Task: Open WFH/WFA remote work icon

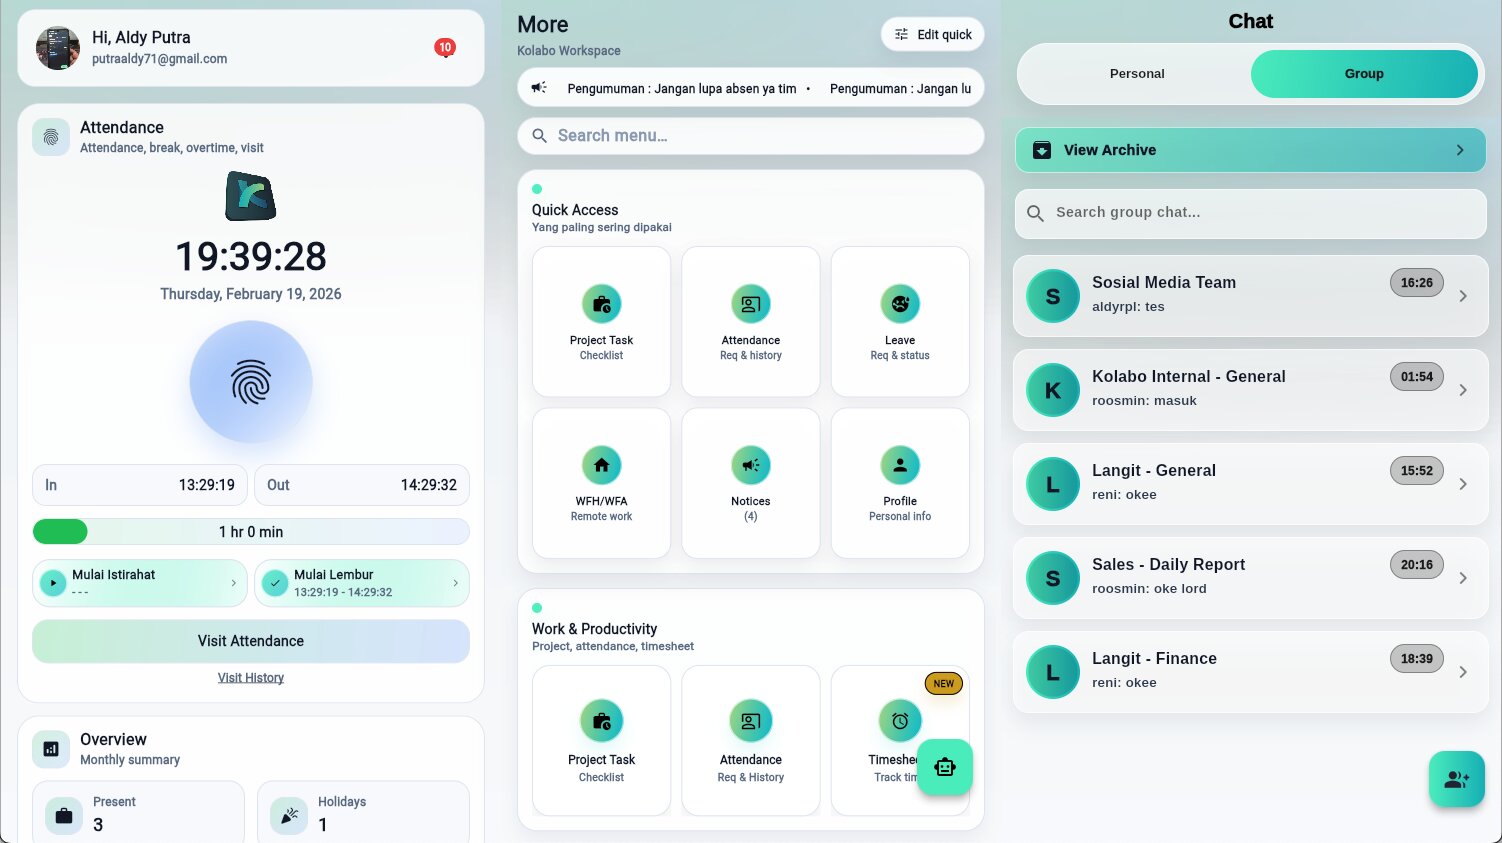Action: [x=601, y=465]
